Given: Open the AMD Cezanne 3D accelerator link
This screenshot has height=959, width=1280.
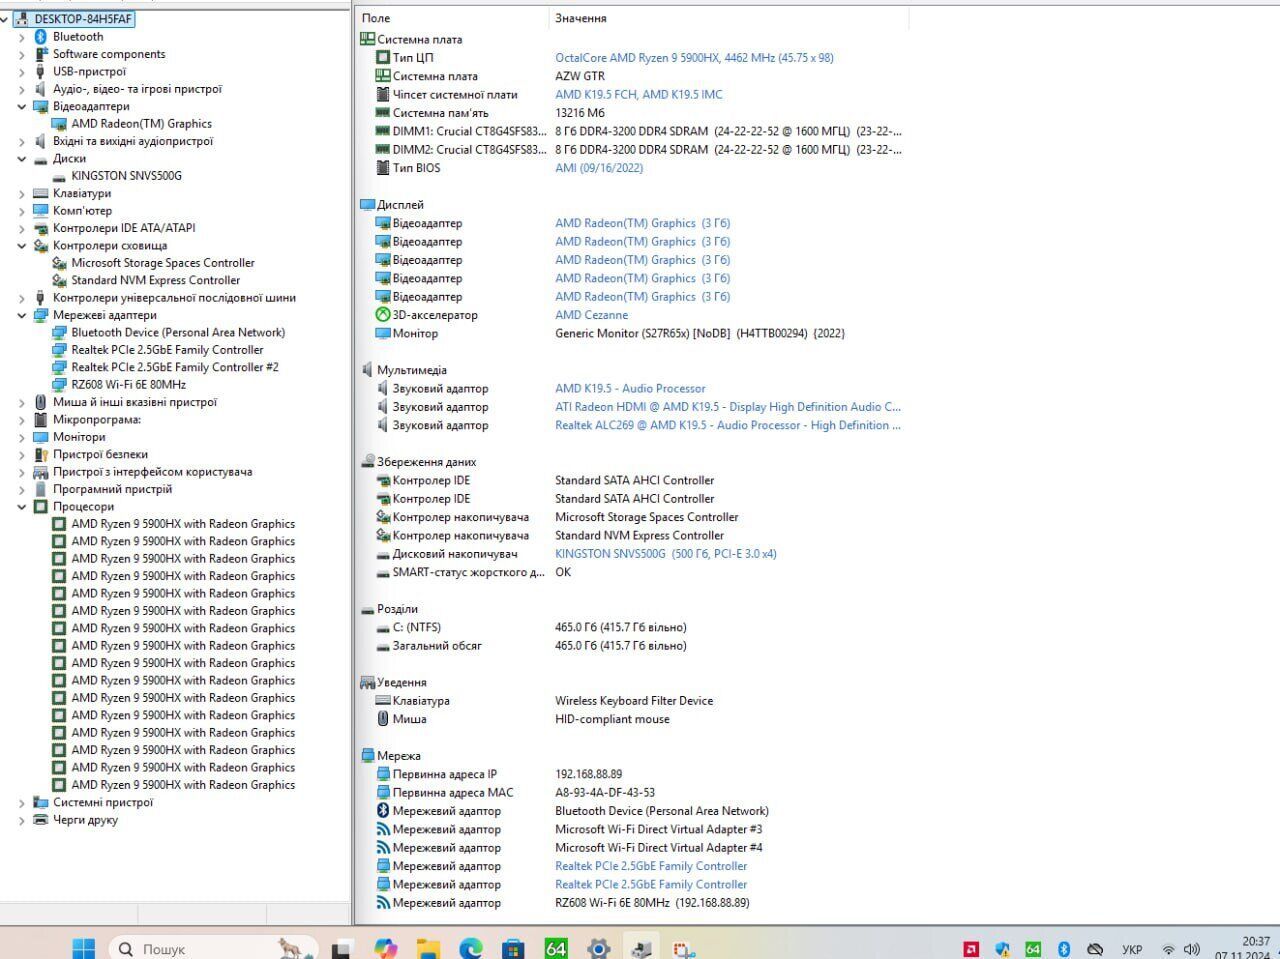Looking at the screenshot, I should [591, 315].
